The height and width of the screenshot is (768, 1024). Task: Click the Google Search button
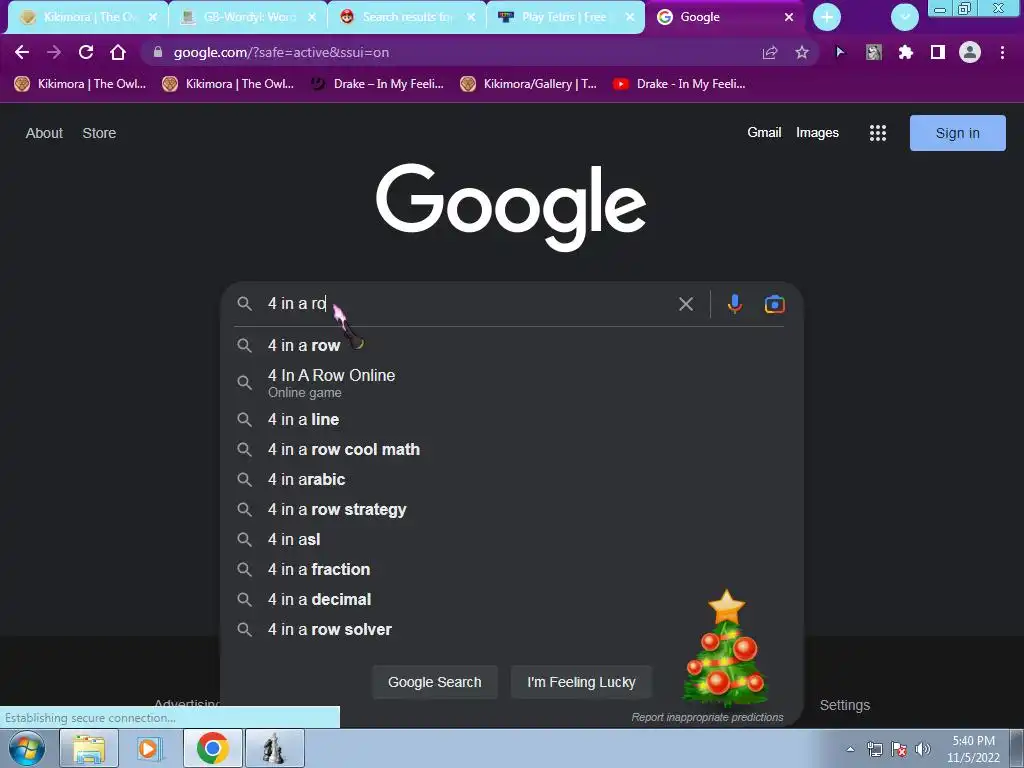[x=434, y=682]
